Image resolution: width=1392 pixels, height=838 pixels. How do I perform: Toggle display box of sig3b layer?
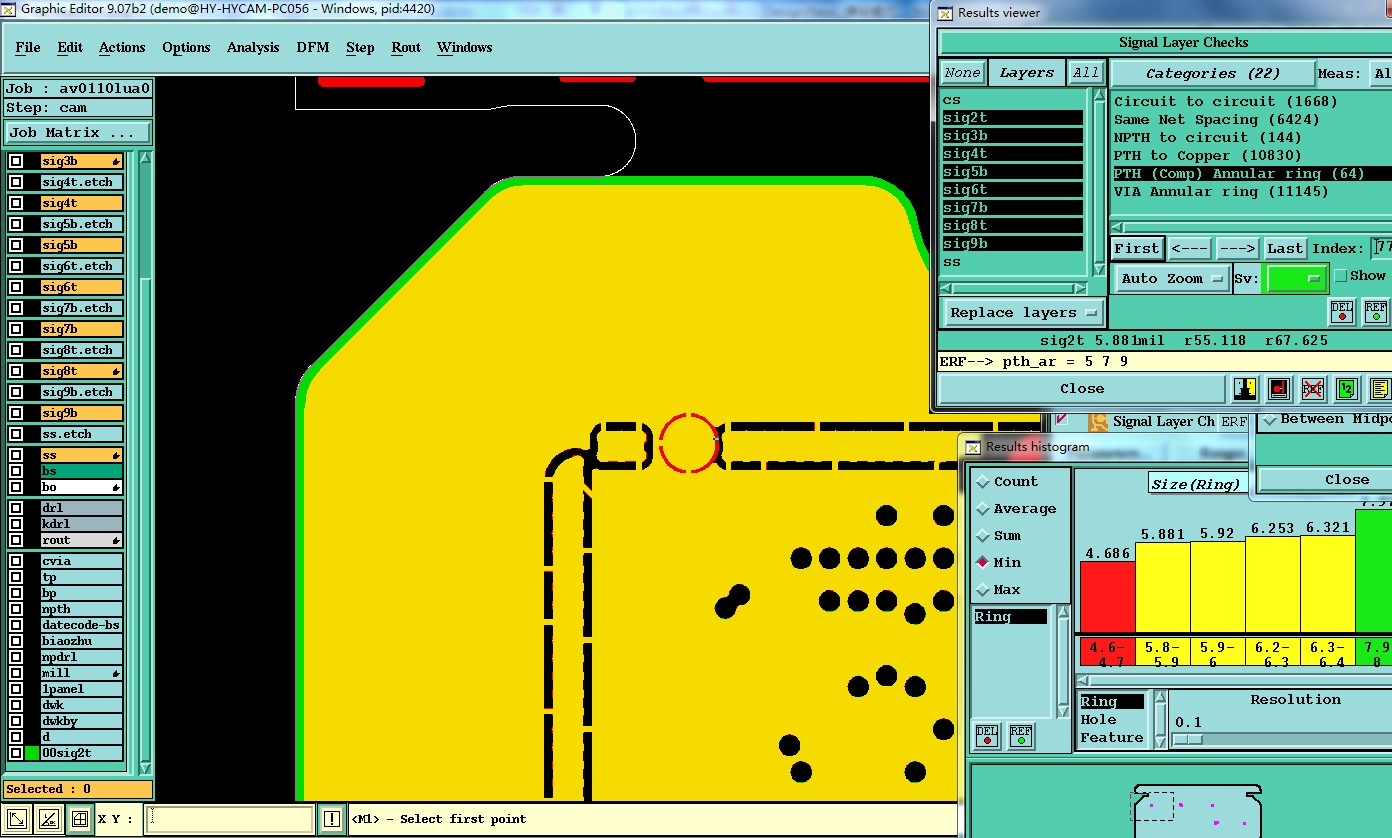pyautogui.click(x=16, y=161)
